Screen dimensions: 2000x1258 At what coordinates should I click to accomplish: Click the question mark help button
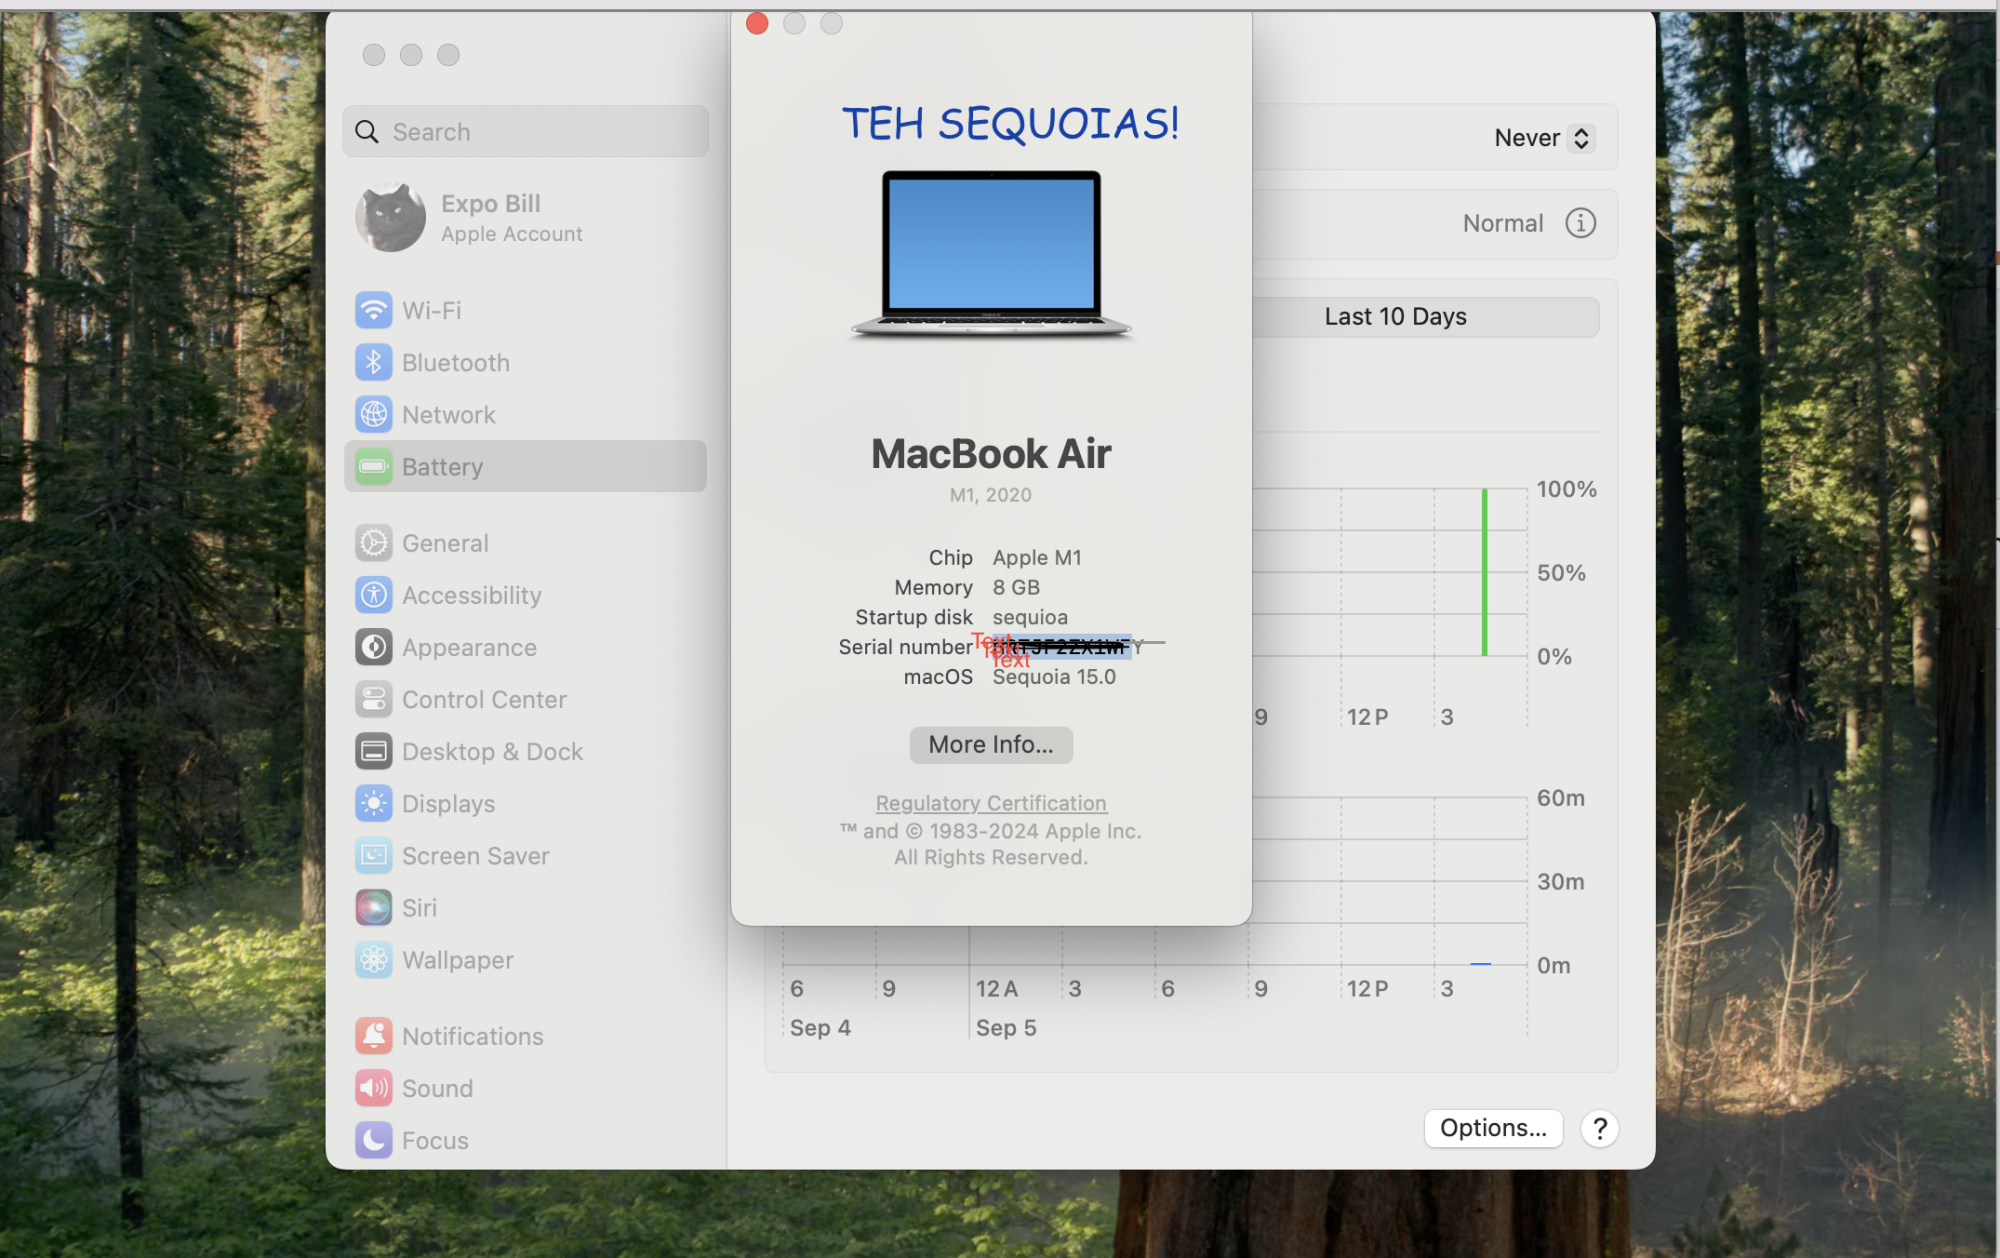click(1599, 1128)
